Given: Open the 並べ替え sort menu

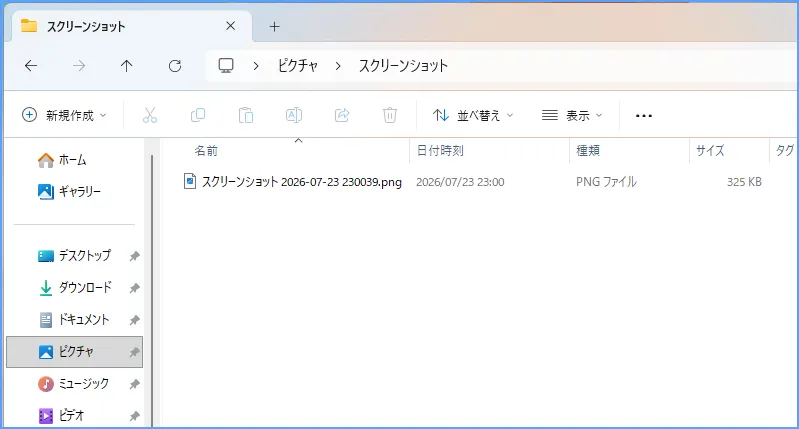Looking at the screenshot, I should pos(473,115).
